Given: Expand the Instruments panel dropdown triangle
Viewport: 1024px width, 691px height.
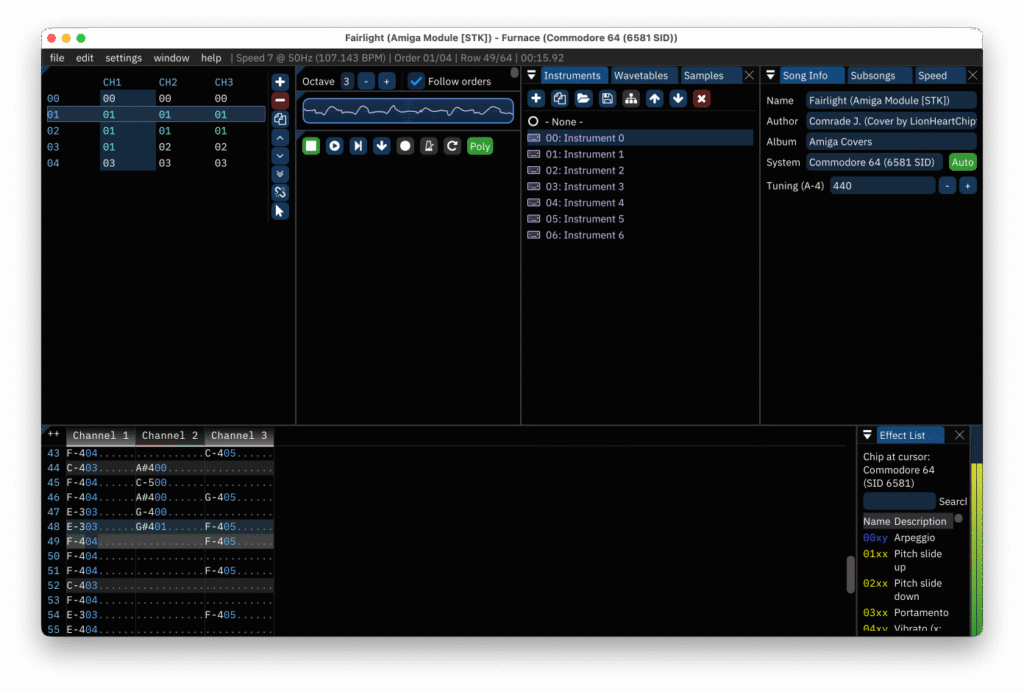Looking at the screenshot, I should 532,75.
